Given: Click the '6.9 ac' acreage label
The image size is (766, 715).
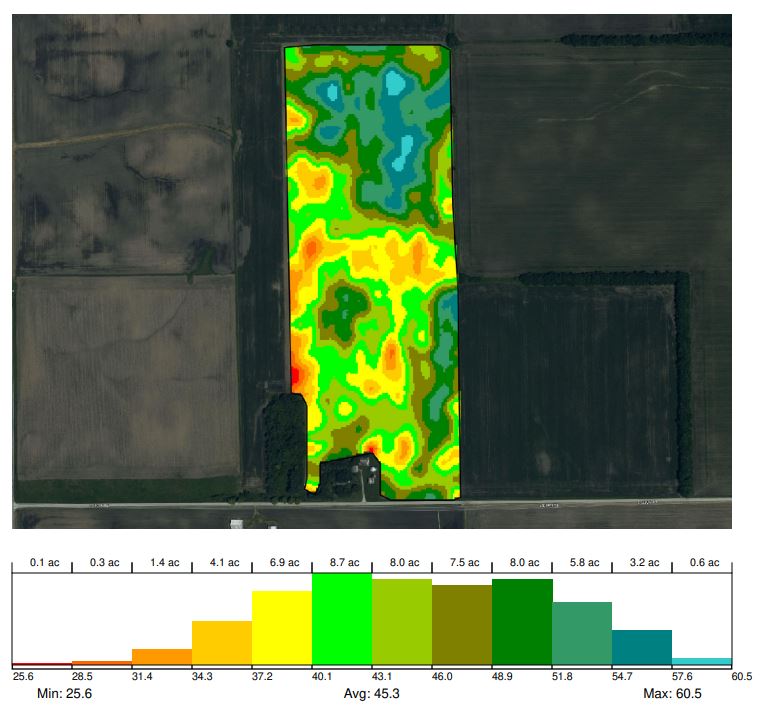Looking at the screenshot, I should pos(284,562).
